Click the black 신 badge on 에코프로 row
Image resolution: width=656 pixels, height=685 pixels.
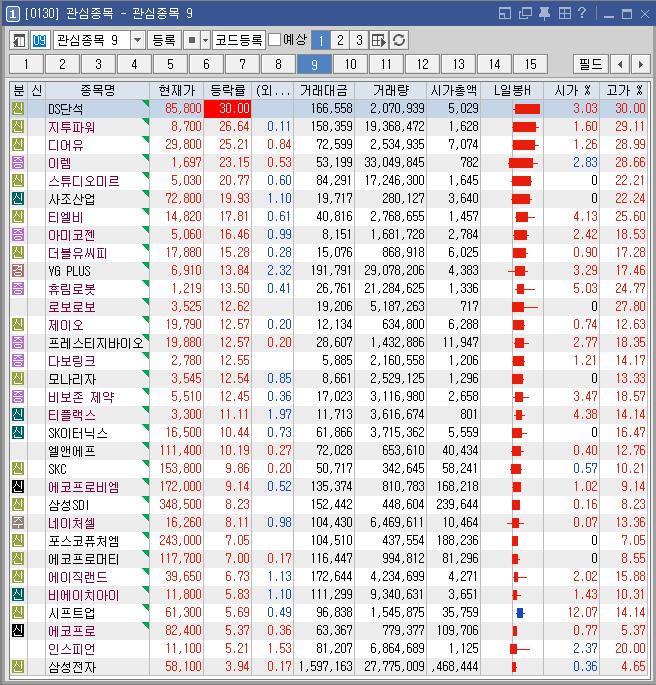(x=18, y=630)
